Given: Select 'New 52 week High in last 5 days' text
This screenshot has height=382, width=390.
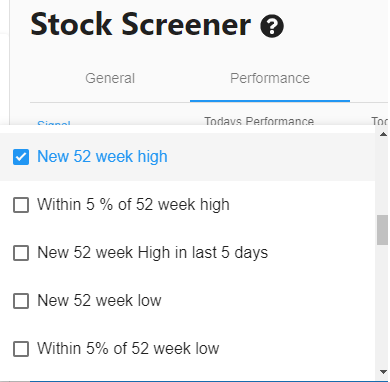Looking at the screenshot, I should click(x=153, y=252).
